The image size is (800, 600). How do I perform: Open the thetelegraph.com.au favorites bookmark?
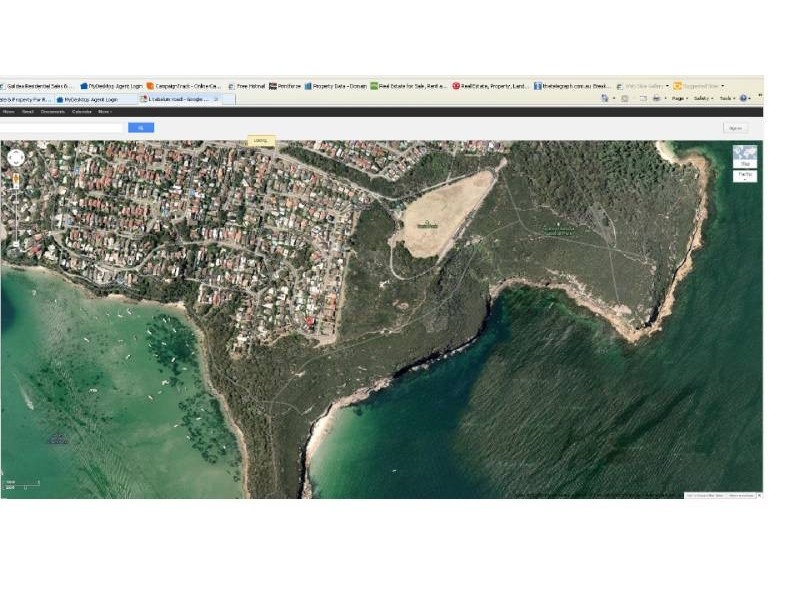[572, 86]
